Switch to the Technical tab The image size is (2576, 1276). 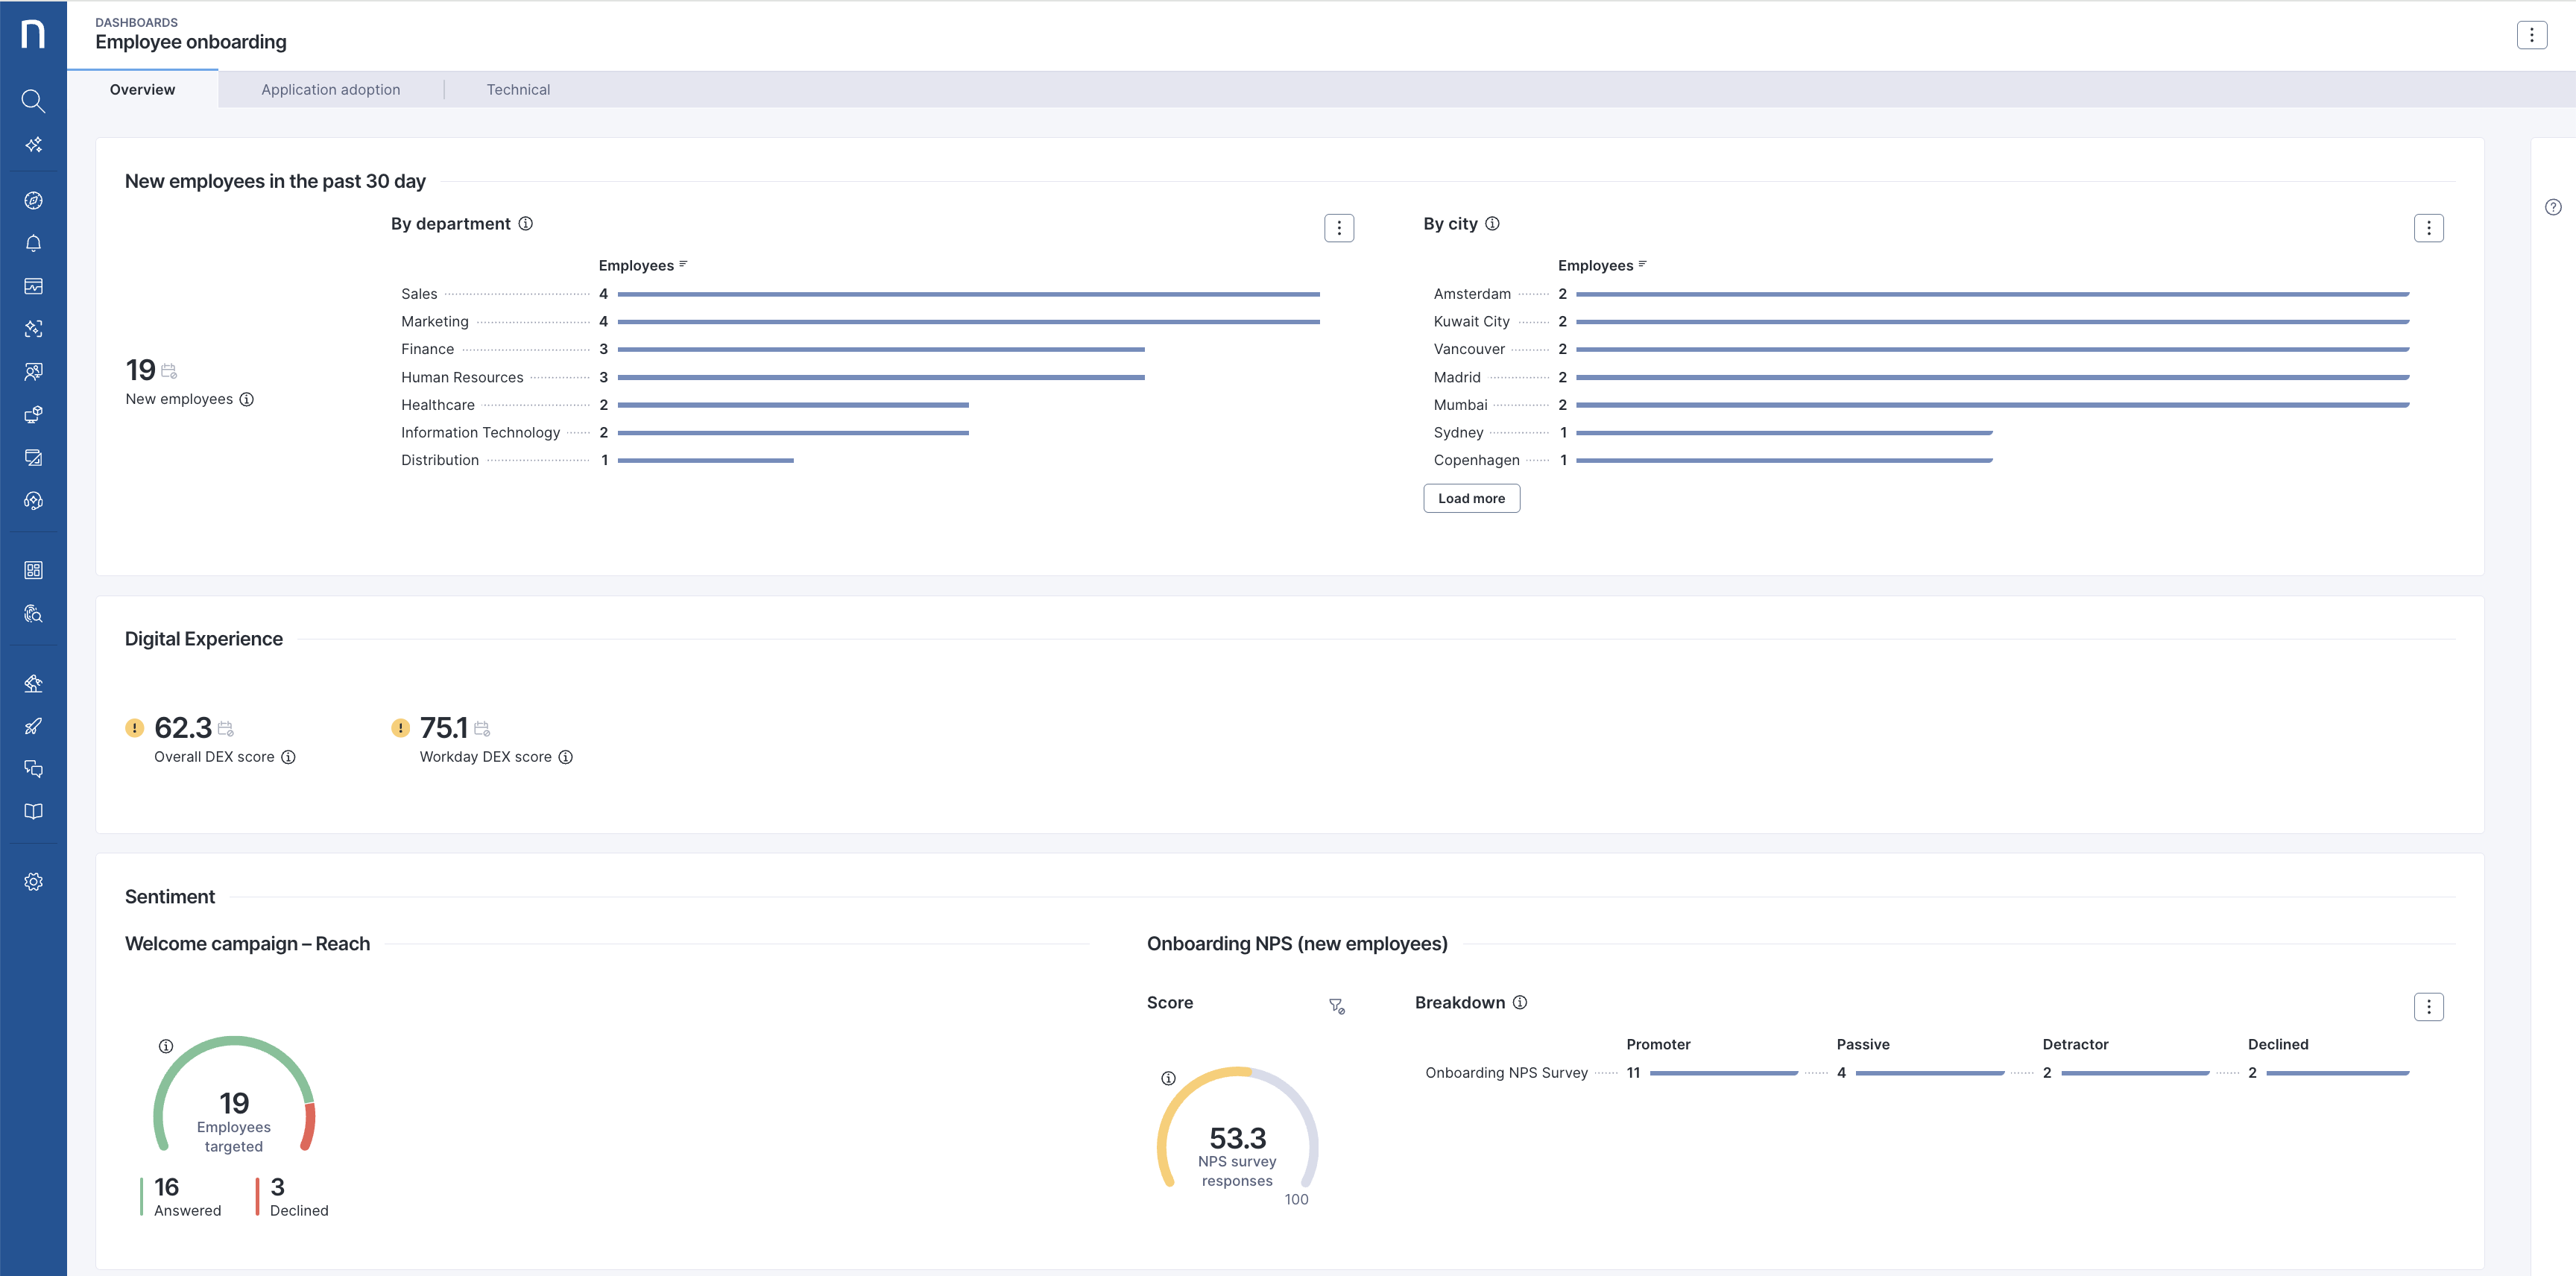[518, 90]
